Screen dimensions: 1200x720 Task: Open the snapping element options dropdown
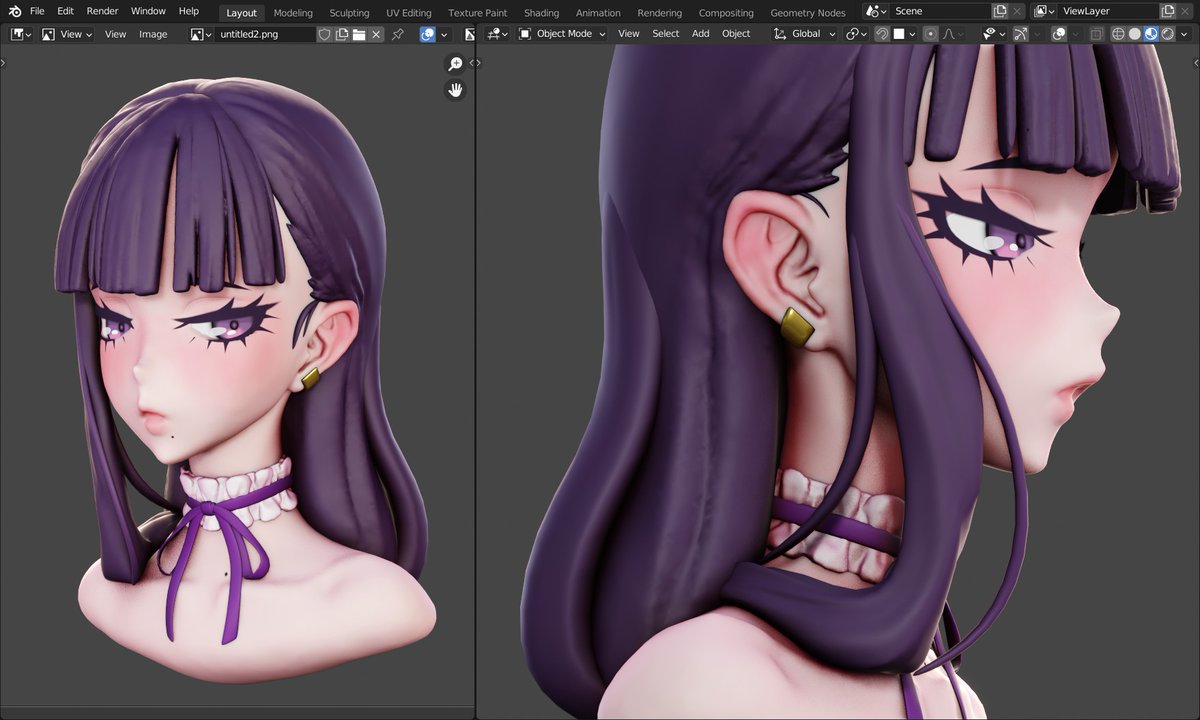coord(905,34)
